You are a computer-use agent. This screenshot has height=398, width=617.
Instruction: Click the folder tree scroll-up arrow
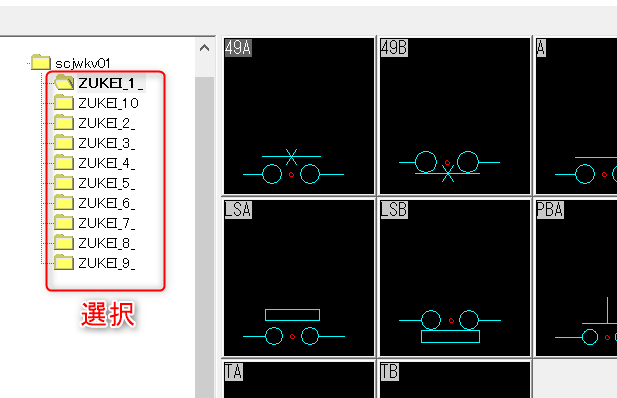tap(204, 48)
